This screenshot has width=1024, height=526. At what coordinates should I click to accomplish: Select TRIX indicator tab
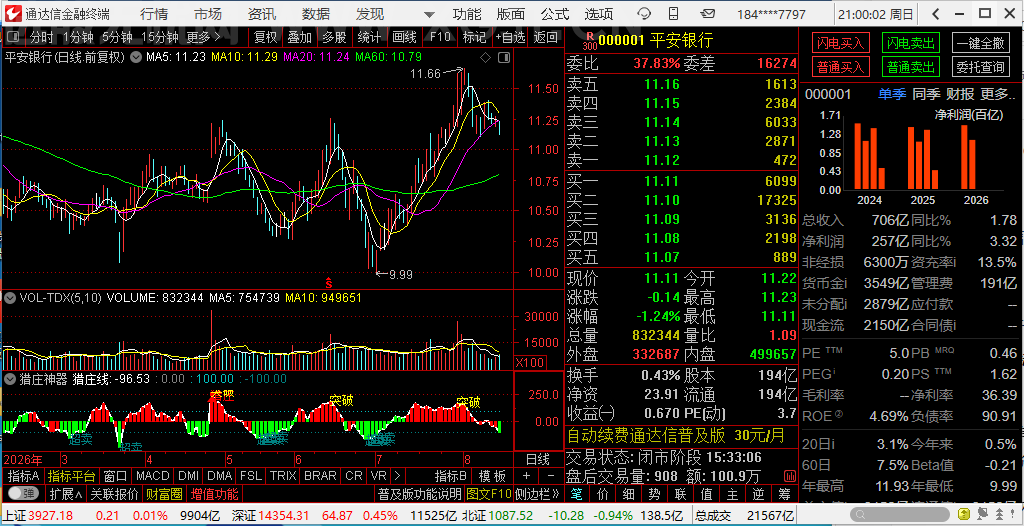283,476
